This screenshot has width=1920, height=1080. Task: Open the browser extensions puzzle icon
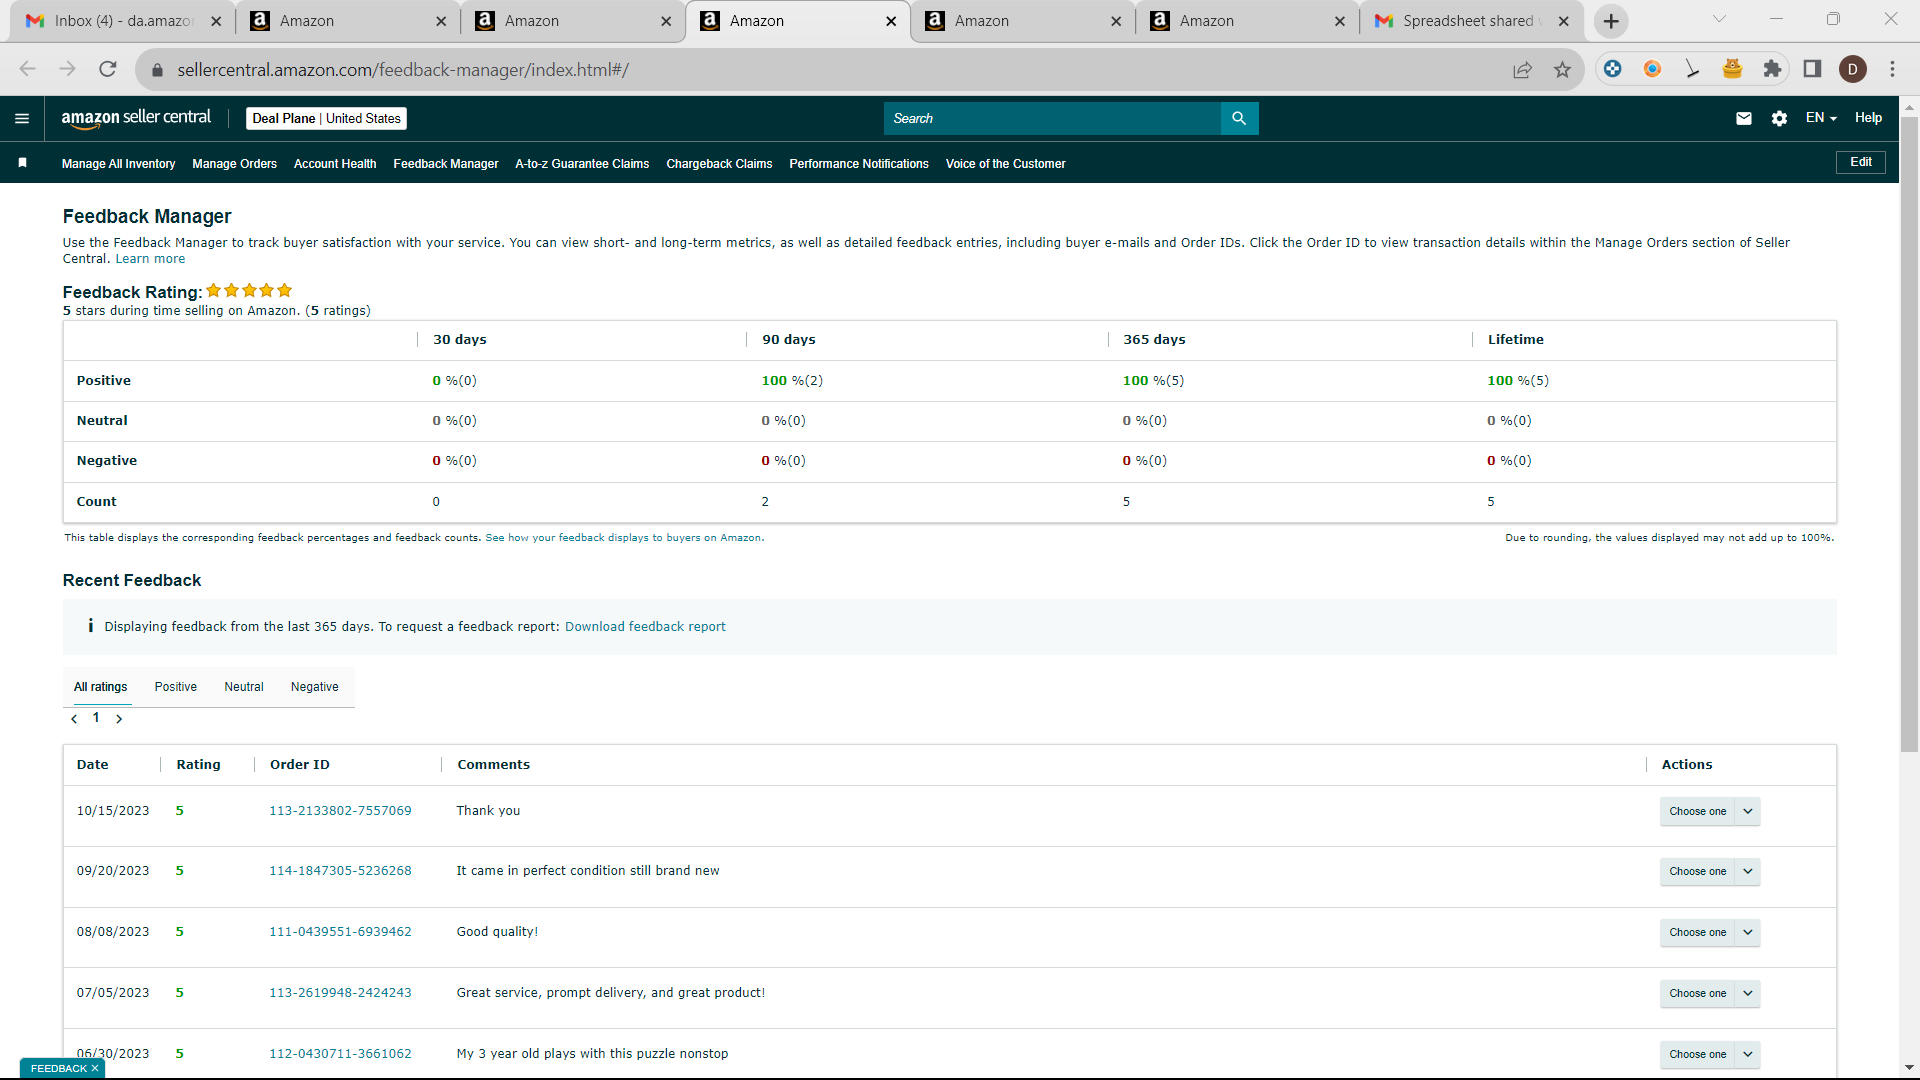point(1772,69)
